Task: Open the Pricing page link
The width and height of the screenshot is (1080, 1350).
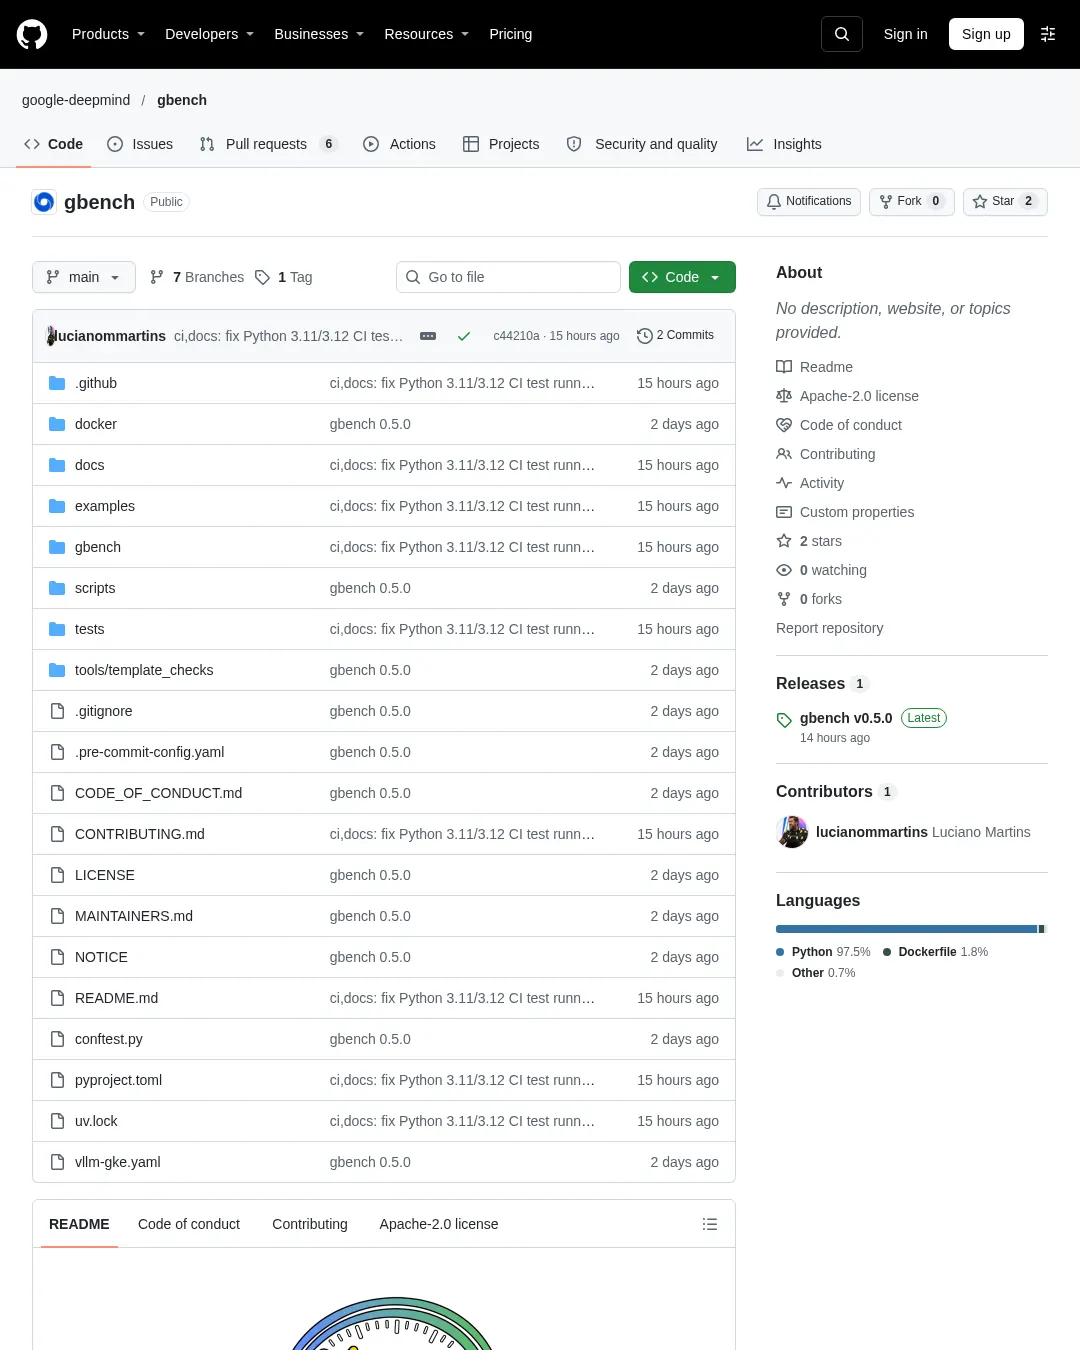Action: coord(511,34)
